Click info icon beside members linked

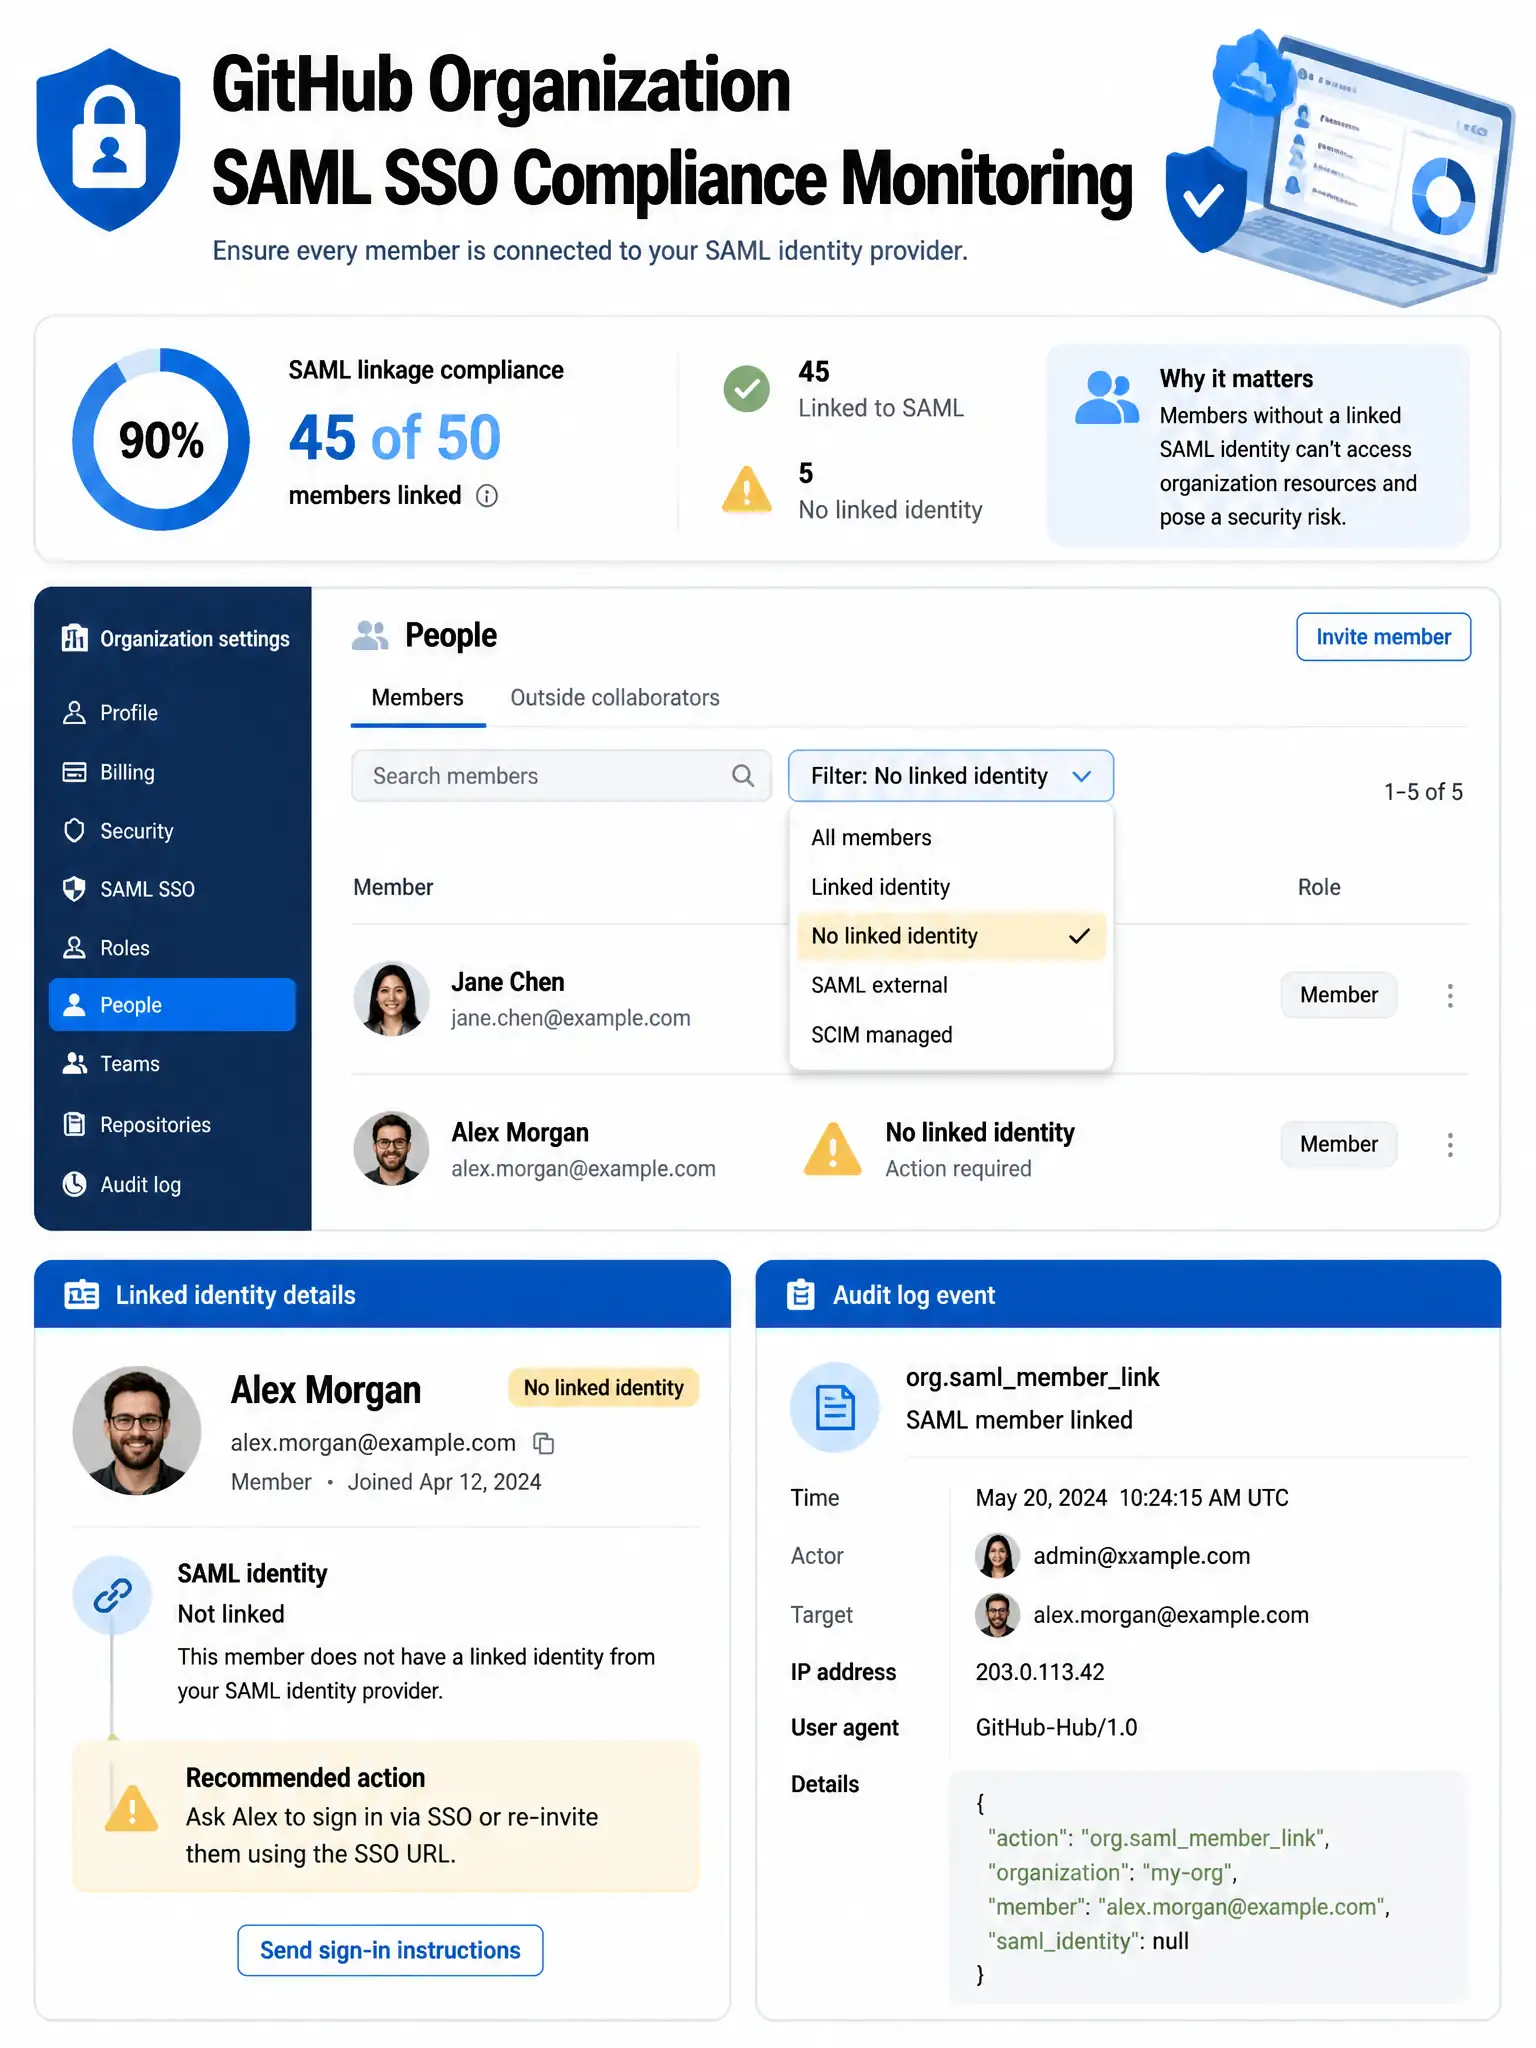pyautogui.click(x=487, y=496)
